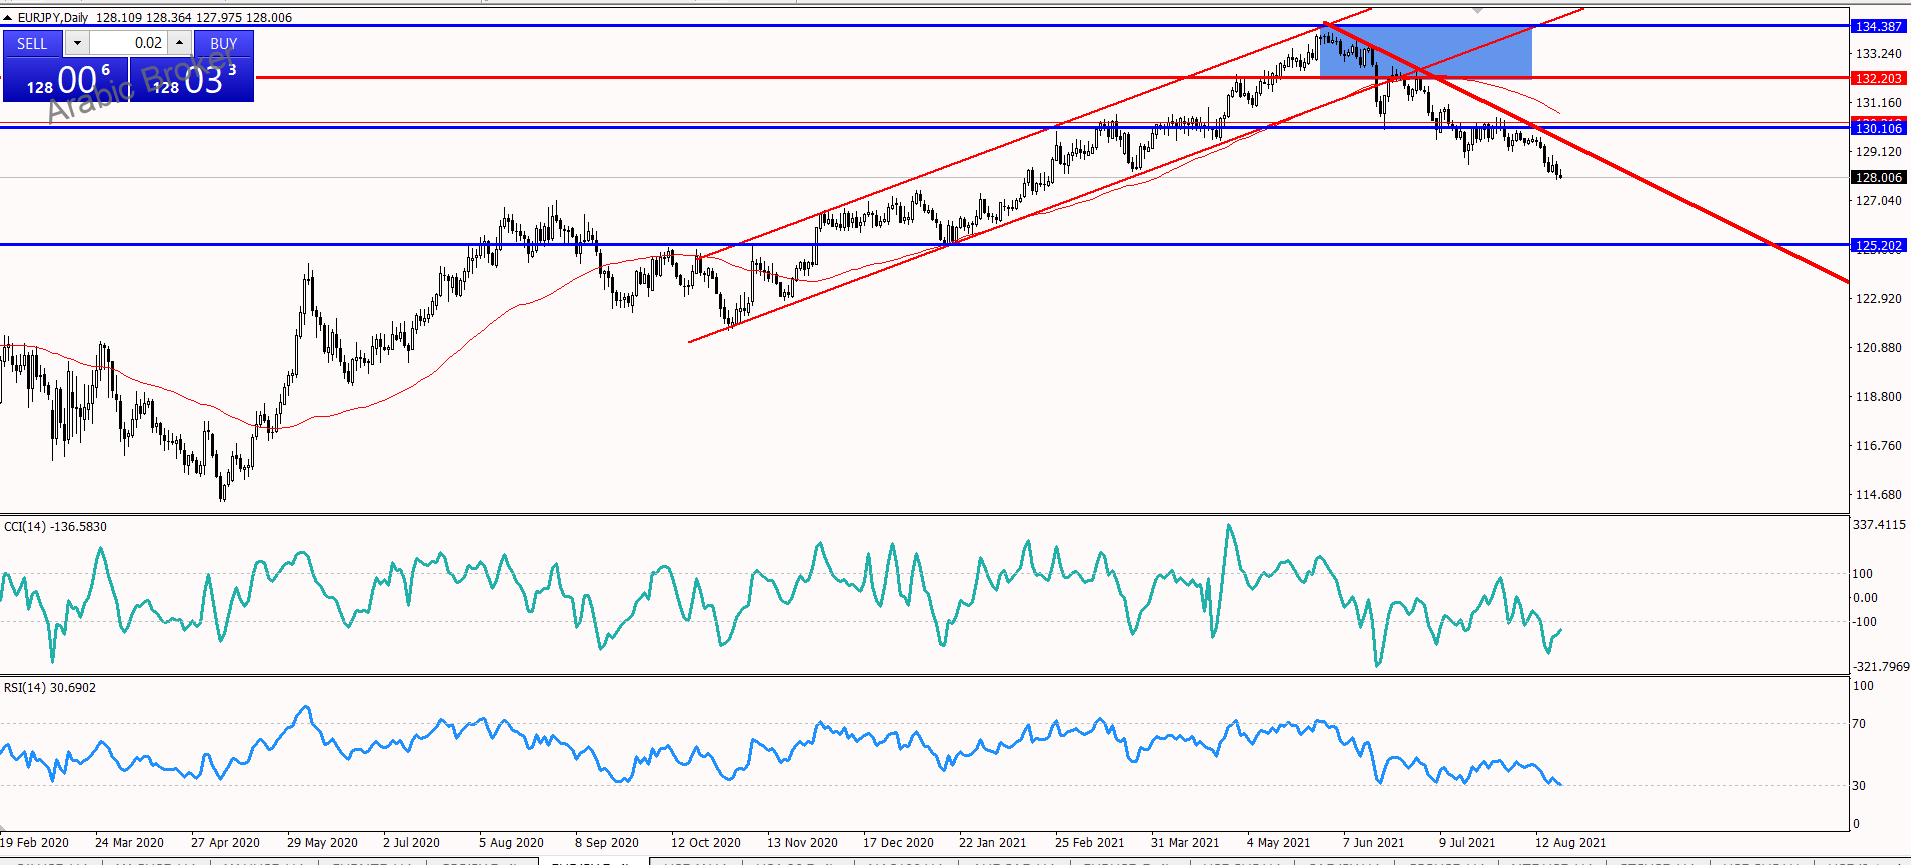1911x865 pixels.
Task: Click the EURJPY,Daily chart title text
Action: point(53,17)
